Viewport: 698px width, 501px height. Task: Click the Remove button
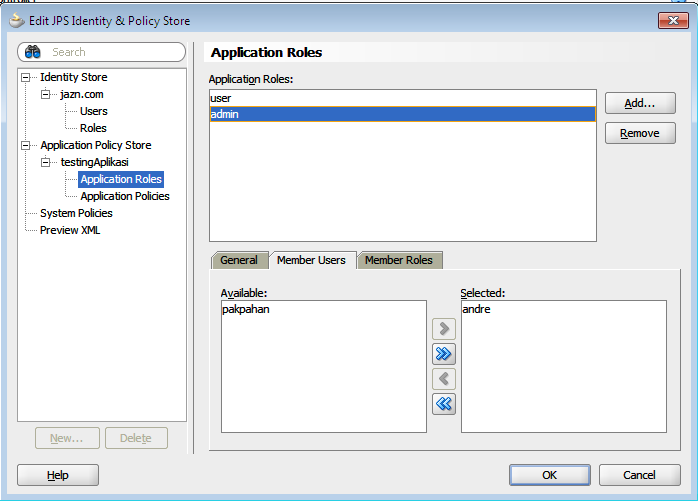point(640,133)
